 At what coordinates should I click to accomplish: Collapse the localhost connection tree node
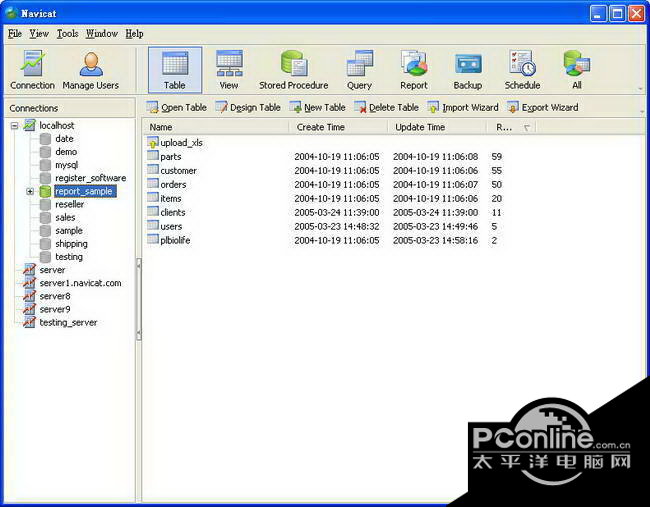click(x=15, y=126)
